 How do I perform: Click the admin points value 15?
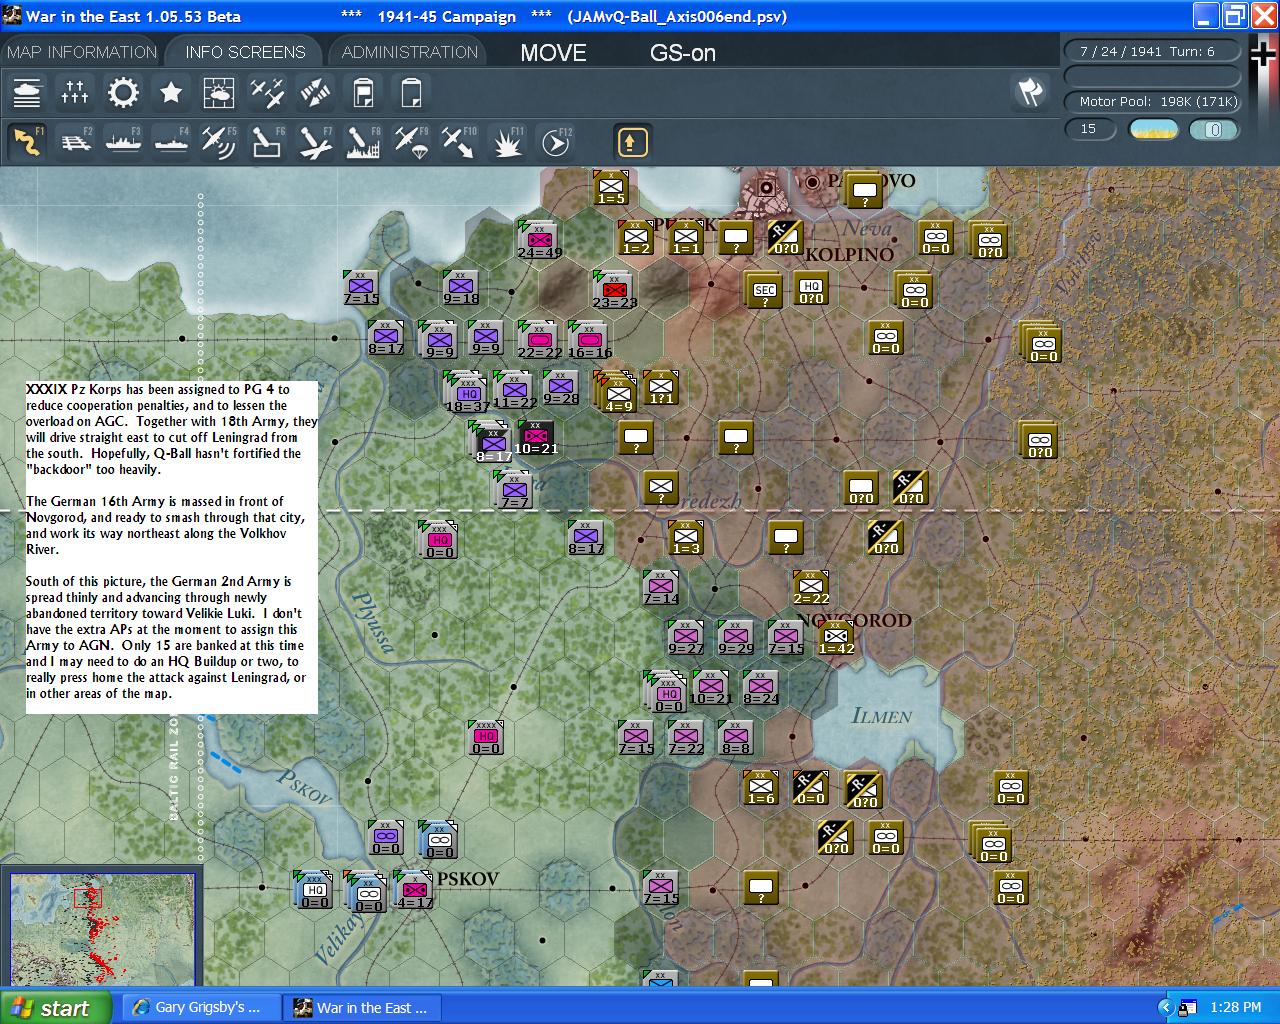(x=1089, y=129)
